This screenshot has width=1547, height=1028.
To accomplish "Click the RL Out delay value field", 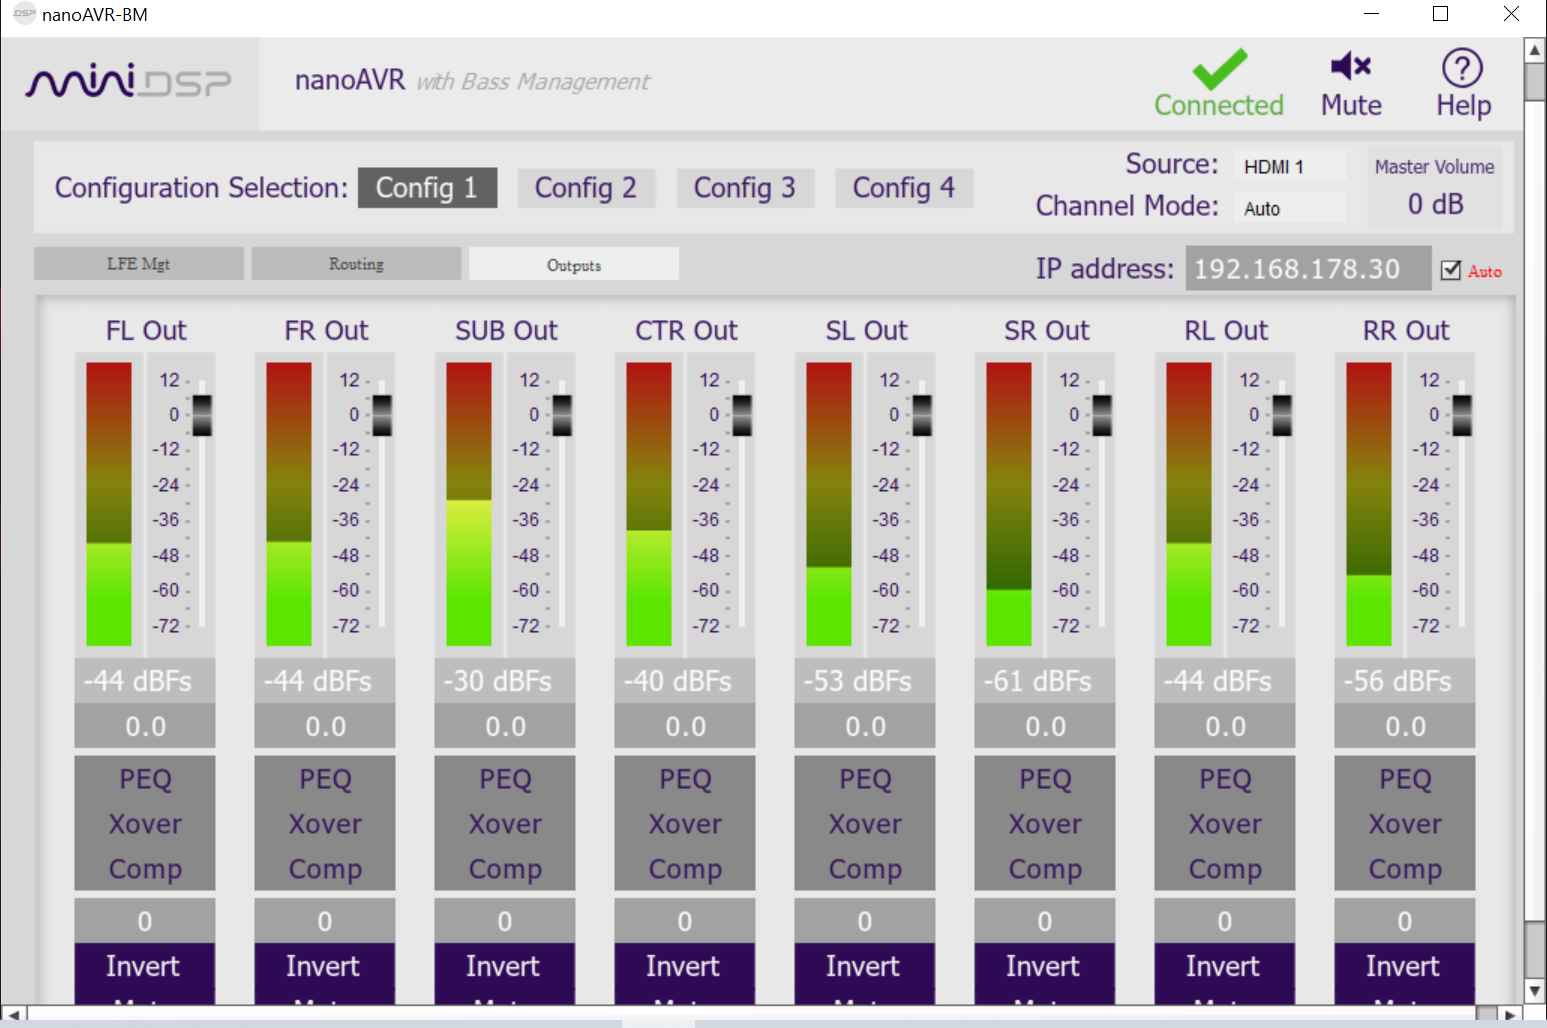I will (1225, 921).
